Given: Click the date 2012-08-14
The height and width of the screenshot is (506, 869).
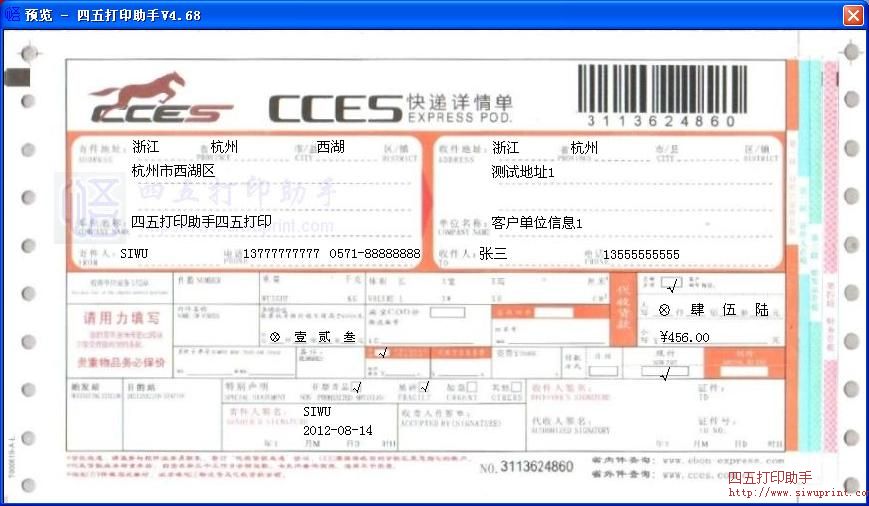Looking at the screenshot, I should 338,431.
